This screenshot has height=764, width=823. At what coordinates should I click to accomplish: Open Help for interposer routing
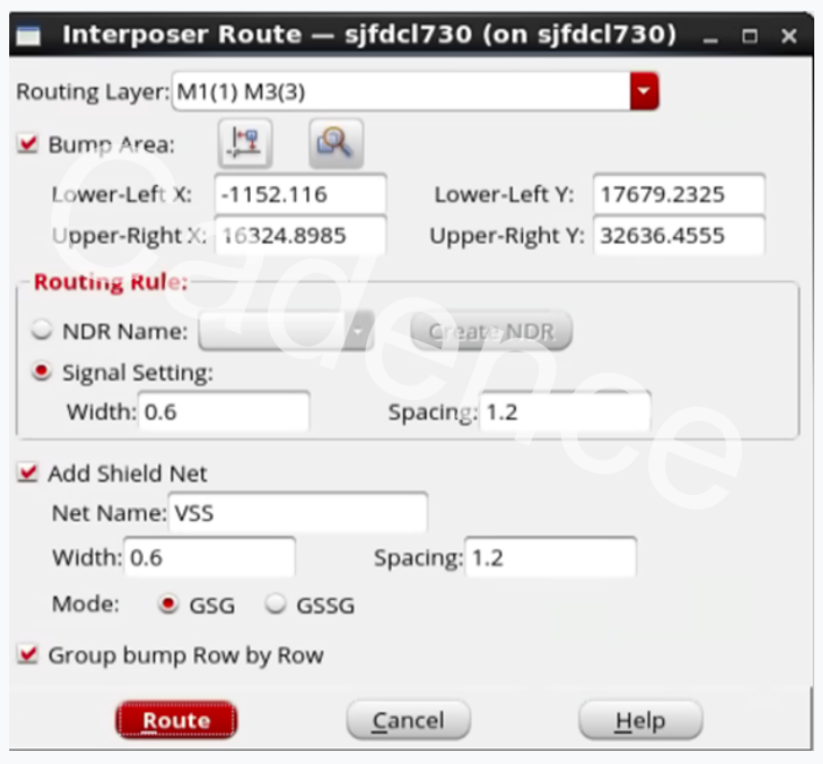(640, 720)
